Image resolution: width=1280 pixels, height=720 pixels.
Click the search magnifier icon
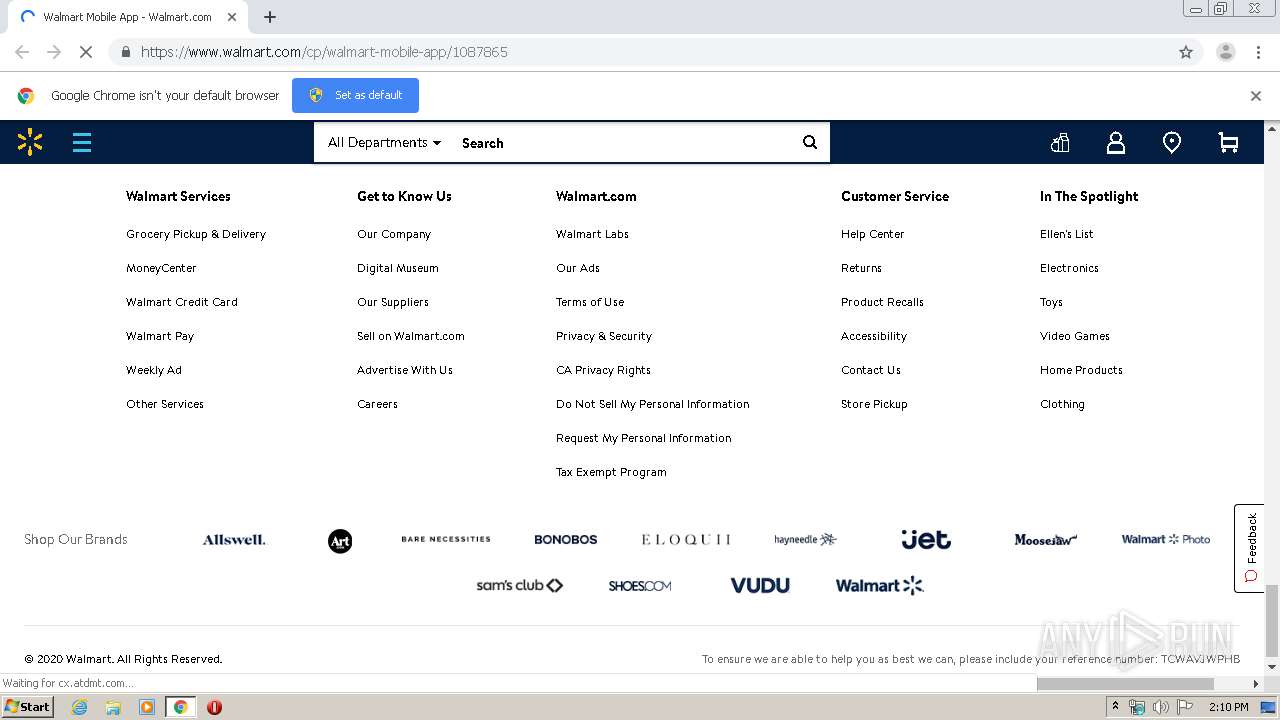[x=810, y=142]
